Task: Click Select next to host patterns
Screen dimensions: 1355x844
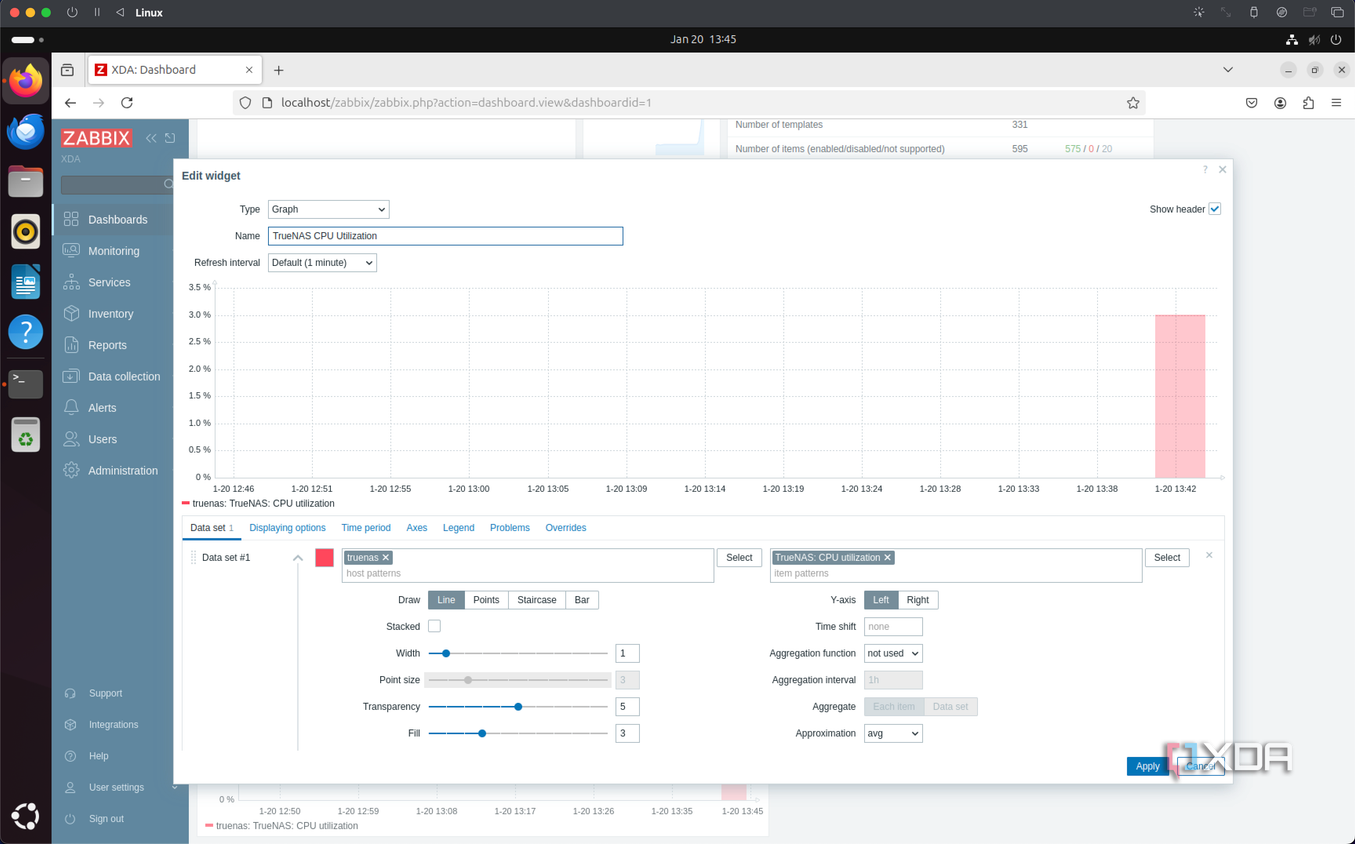Action: (x=739, y=558)
